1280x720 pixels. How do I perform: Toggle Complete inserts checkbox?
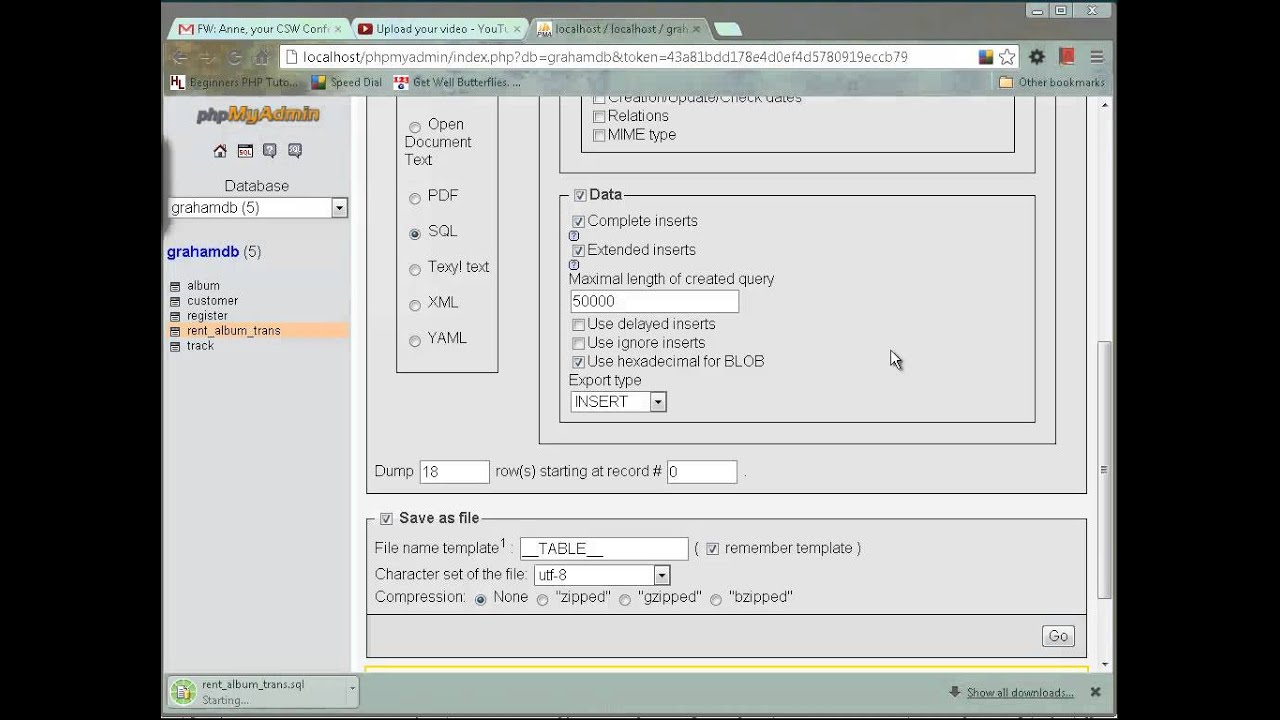[x=578, y=222]
